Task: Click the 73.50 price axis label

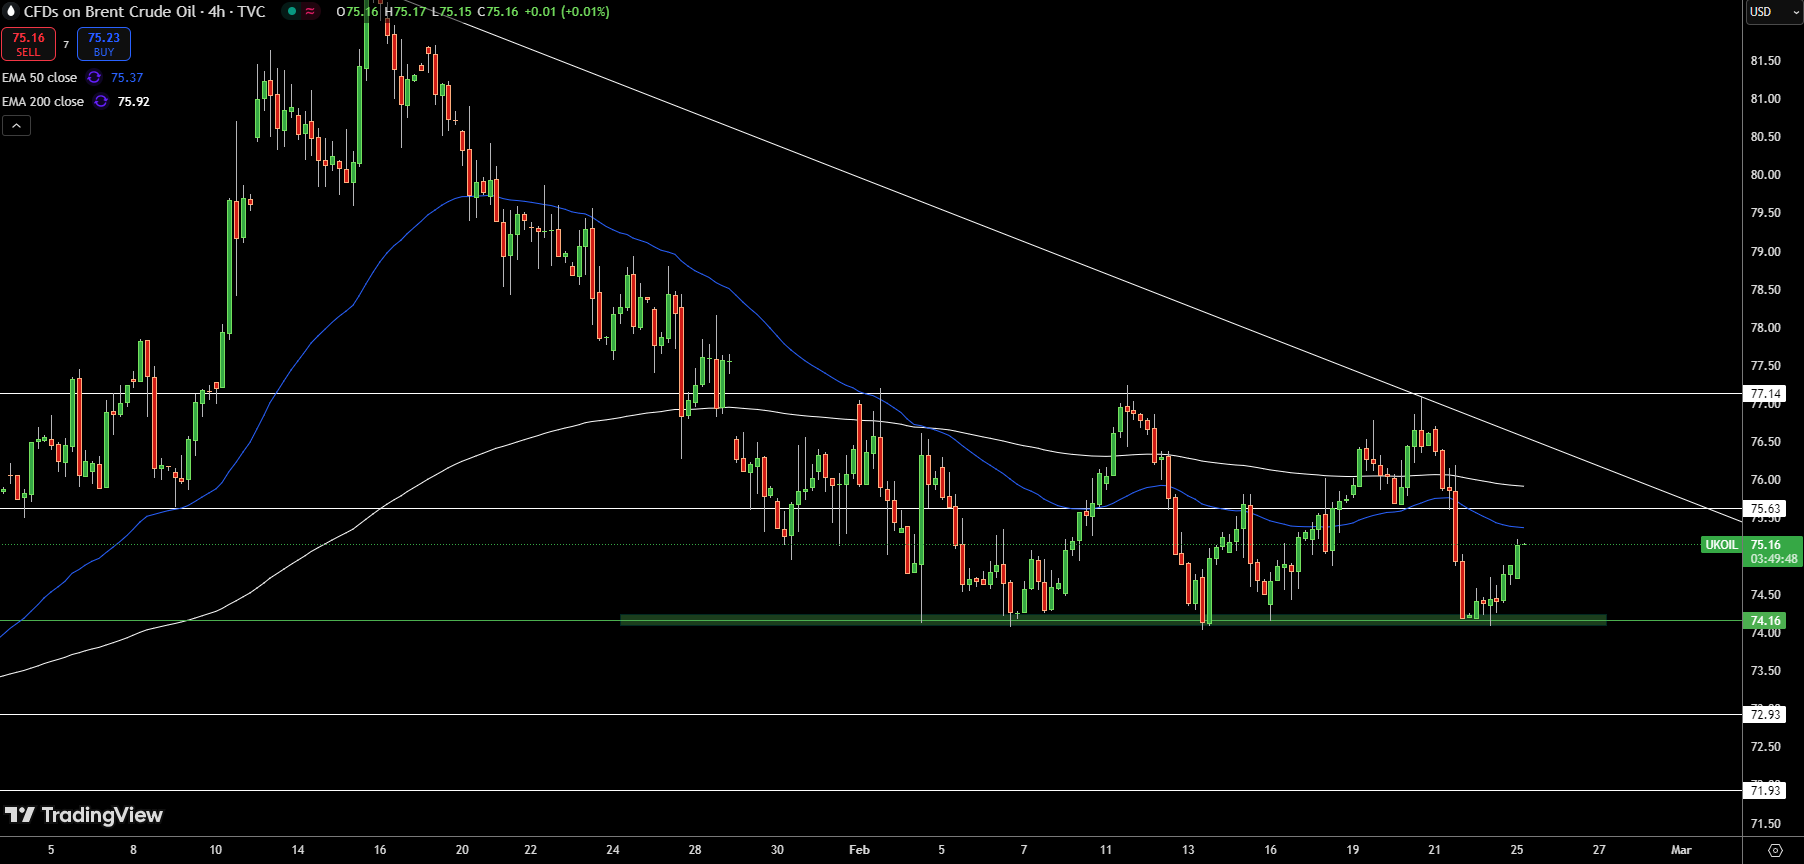Action: 1766,671
